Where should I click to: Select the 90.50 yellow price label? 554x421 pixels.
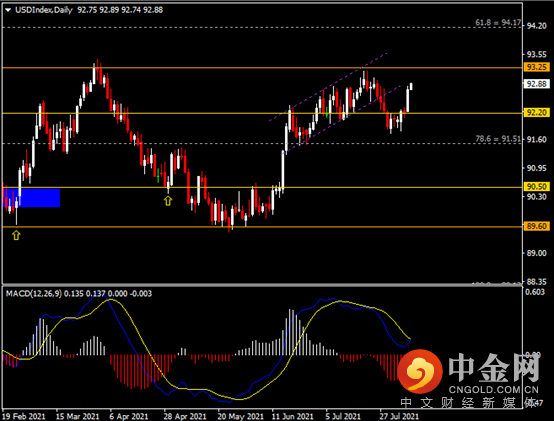pos(536,186)
